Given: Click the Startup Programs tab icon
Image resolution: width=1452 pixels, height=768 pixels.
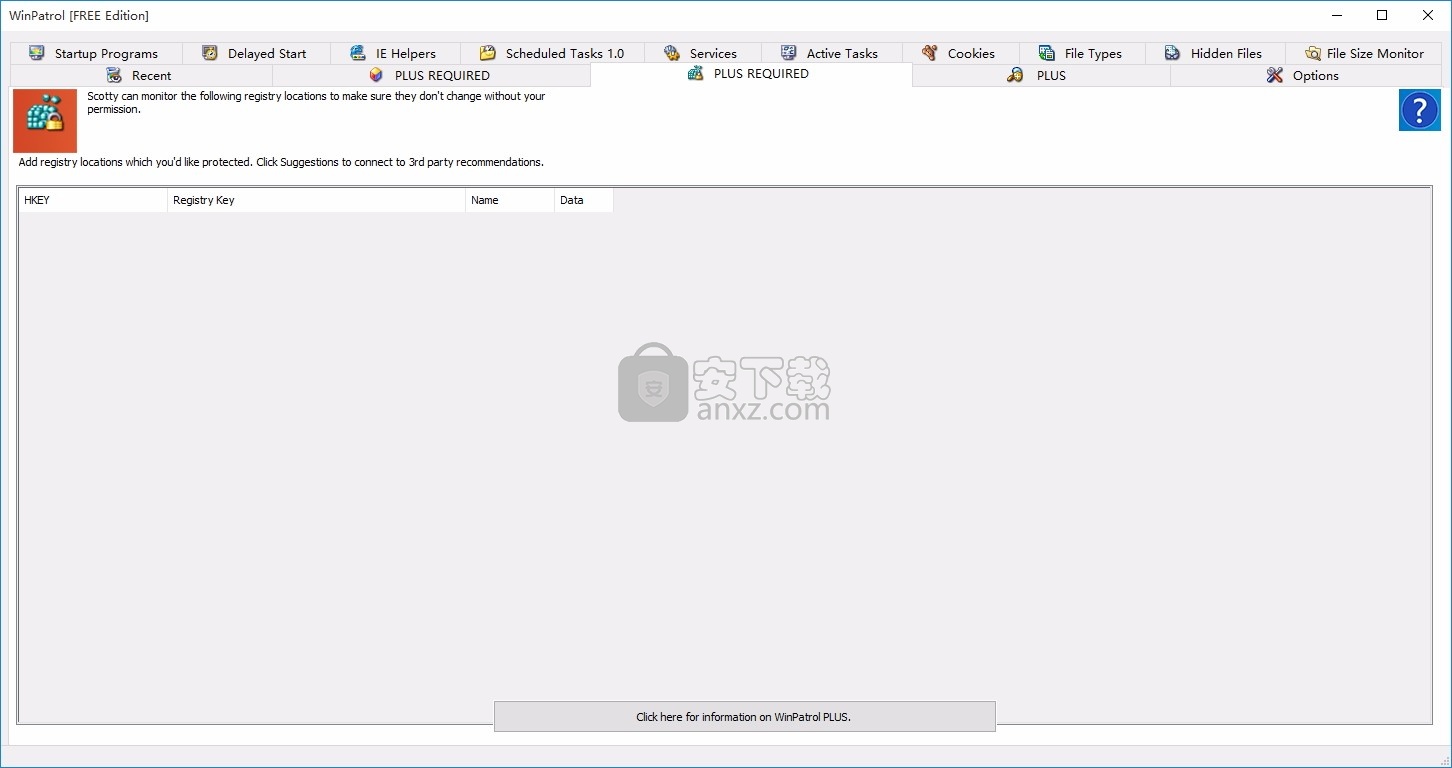Looking at the screenshot, I should pos(37,53).
